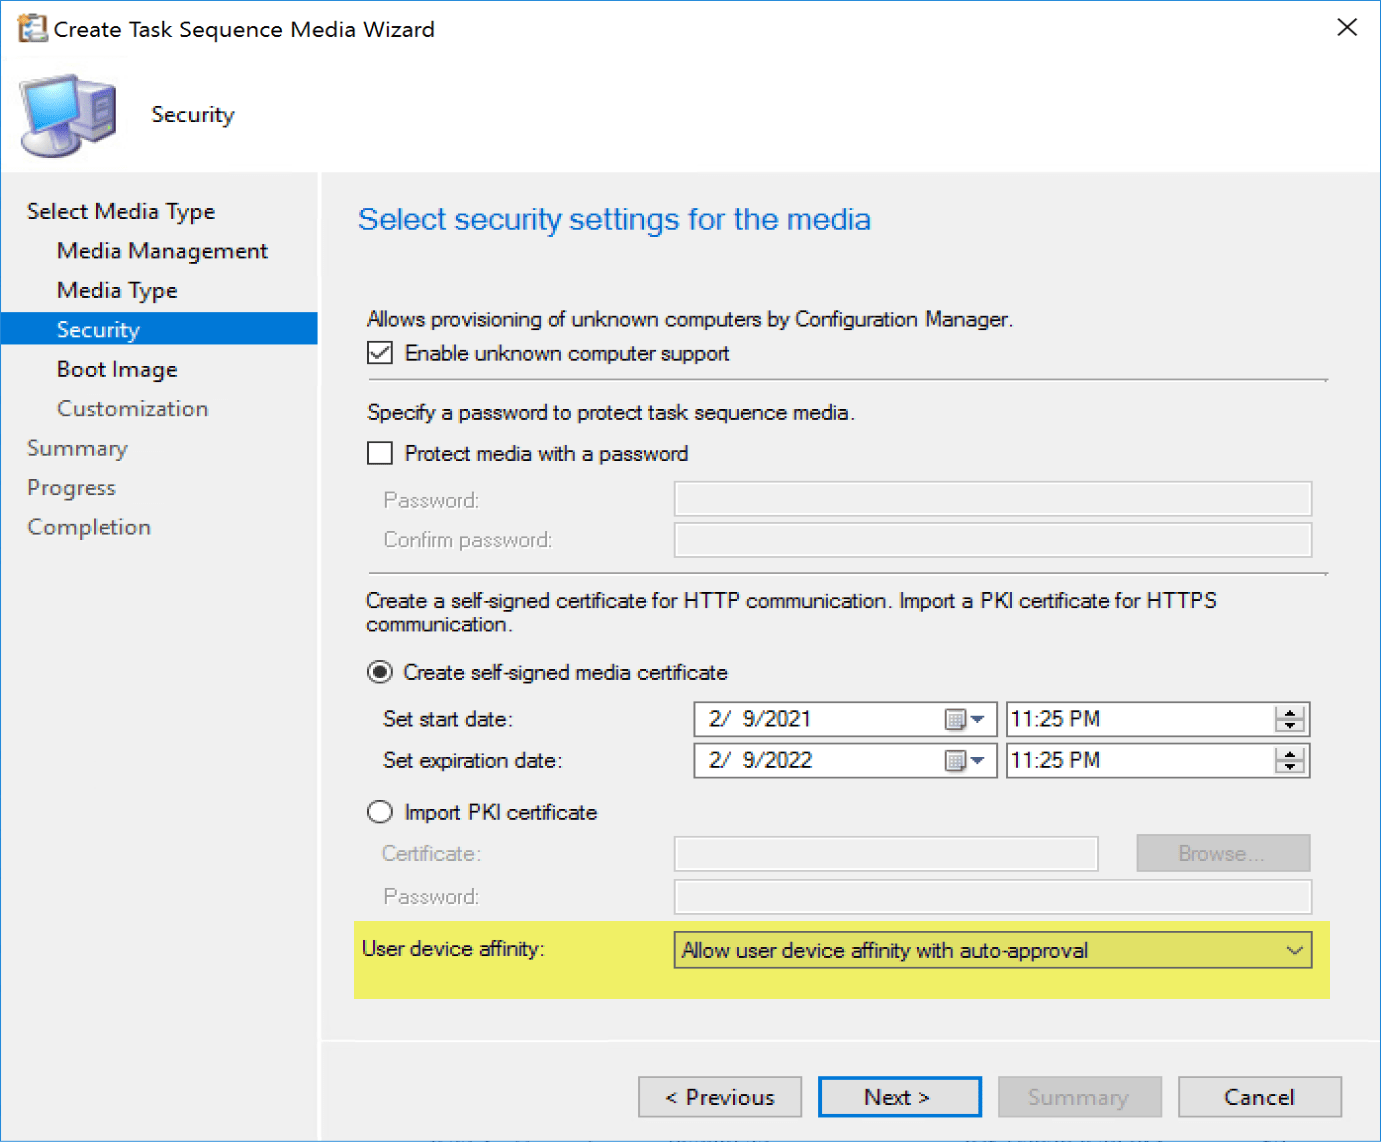Go to Media Type wizard step

pos(117,290)
